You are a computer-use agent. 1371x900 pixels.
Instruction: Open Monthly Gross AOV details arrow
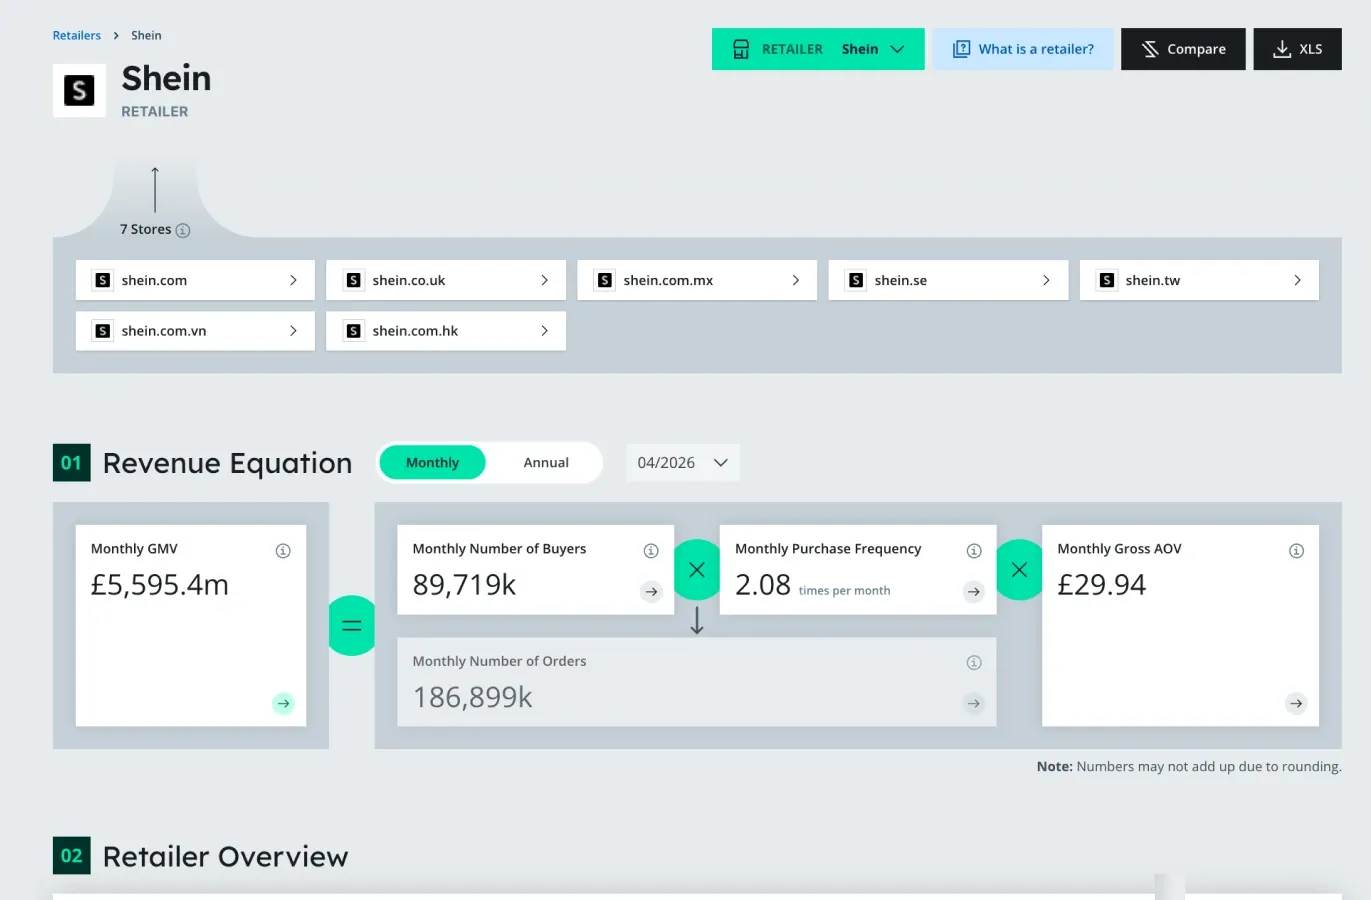coord(1296,704)
